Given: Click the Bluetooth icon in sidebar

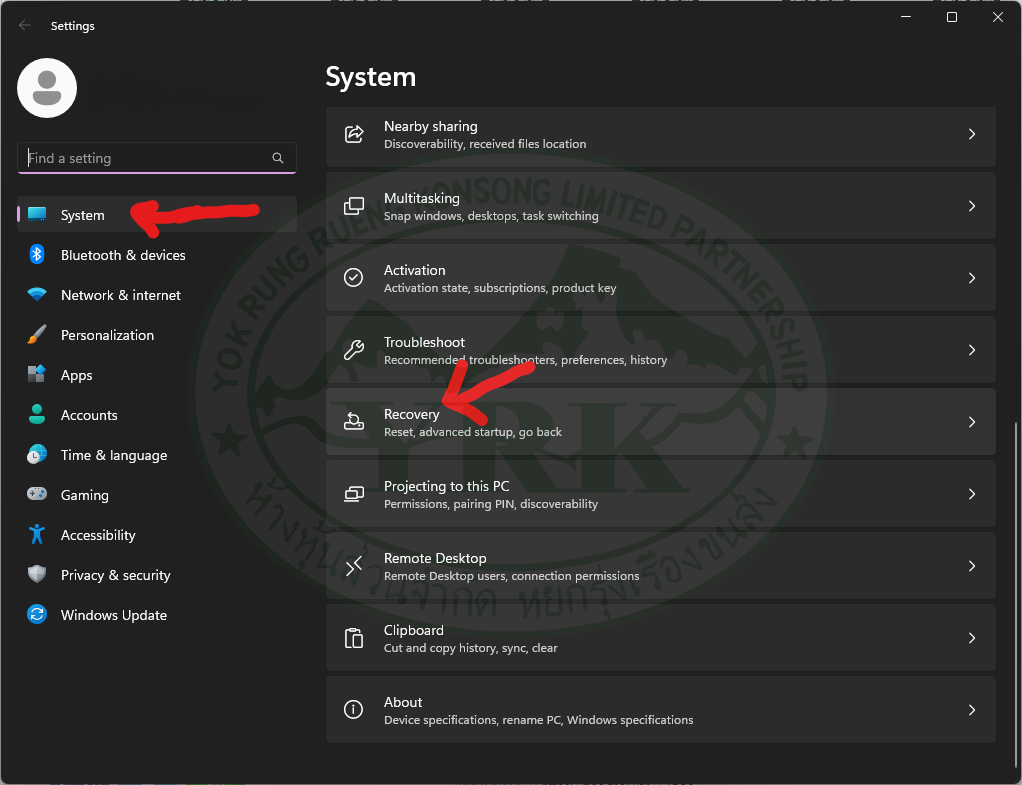Looking at the screenshot, I should click(37, 254).
